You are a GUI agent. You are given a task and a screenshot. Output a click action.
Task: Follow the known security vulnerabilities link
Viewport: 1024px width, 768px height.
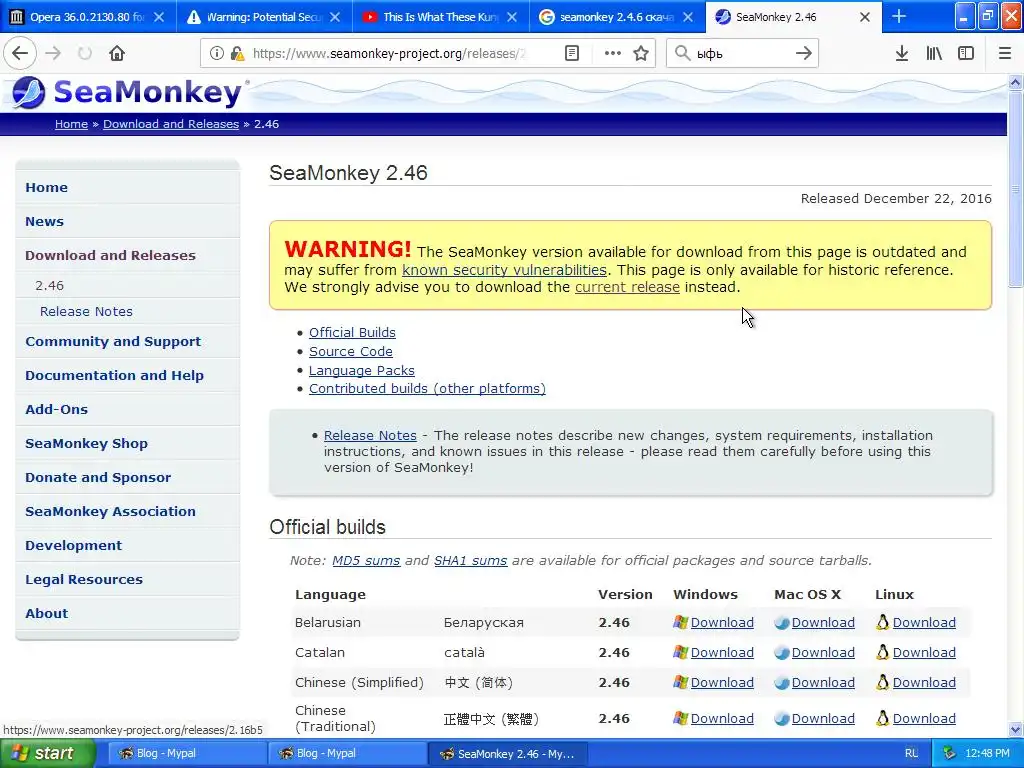coord(504,270)
